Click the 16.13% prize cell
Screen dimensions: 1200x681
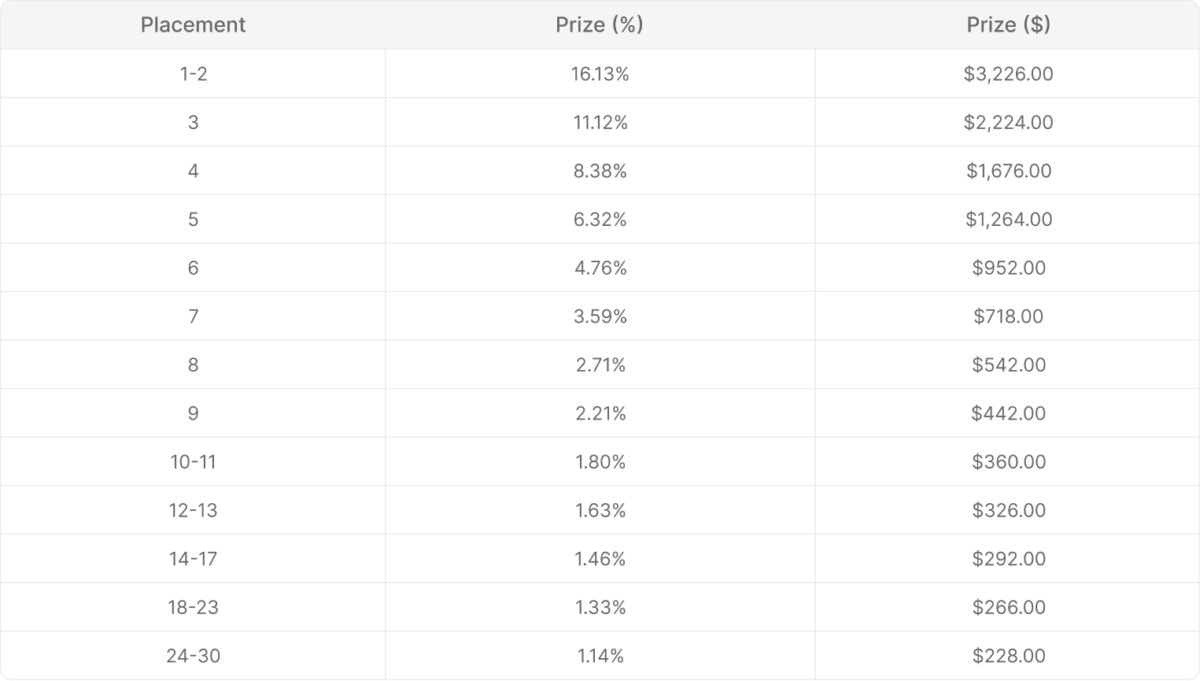tap(600, 74)
